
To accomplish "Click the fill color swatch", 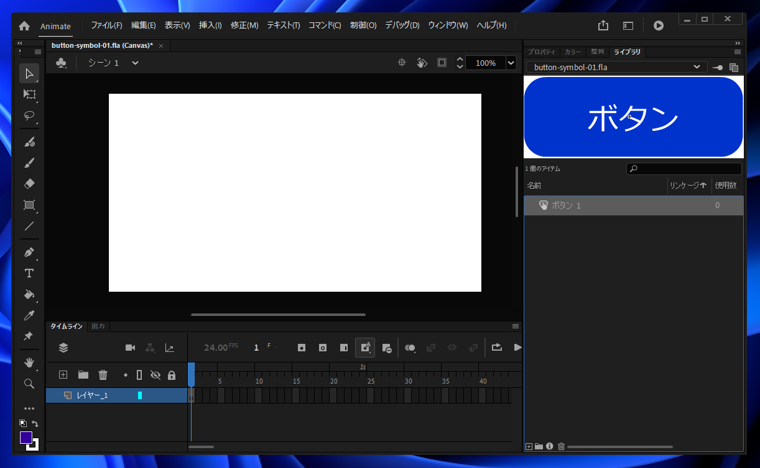I will [26, 437].
